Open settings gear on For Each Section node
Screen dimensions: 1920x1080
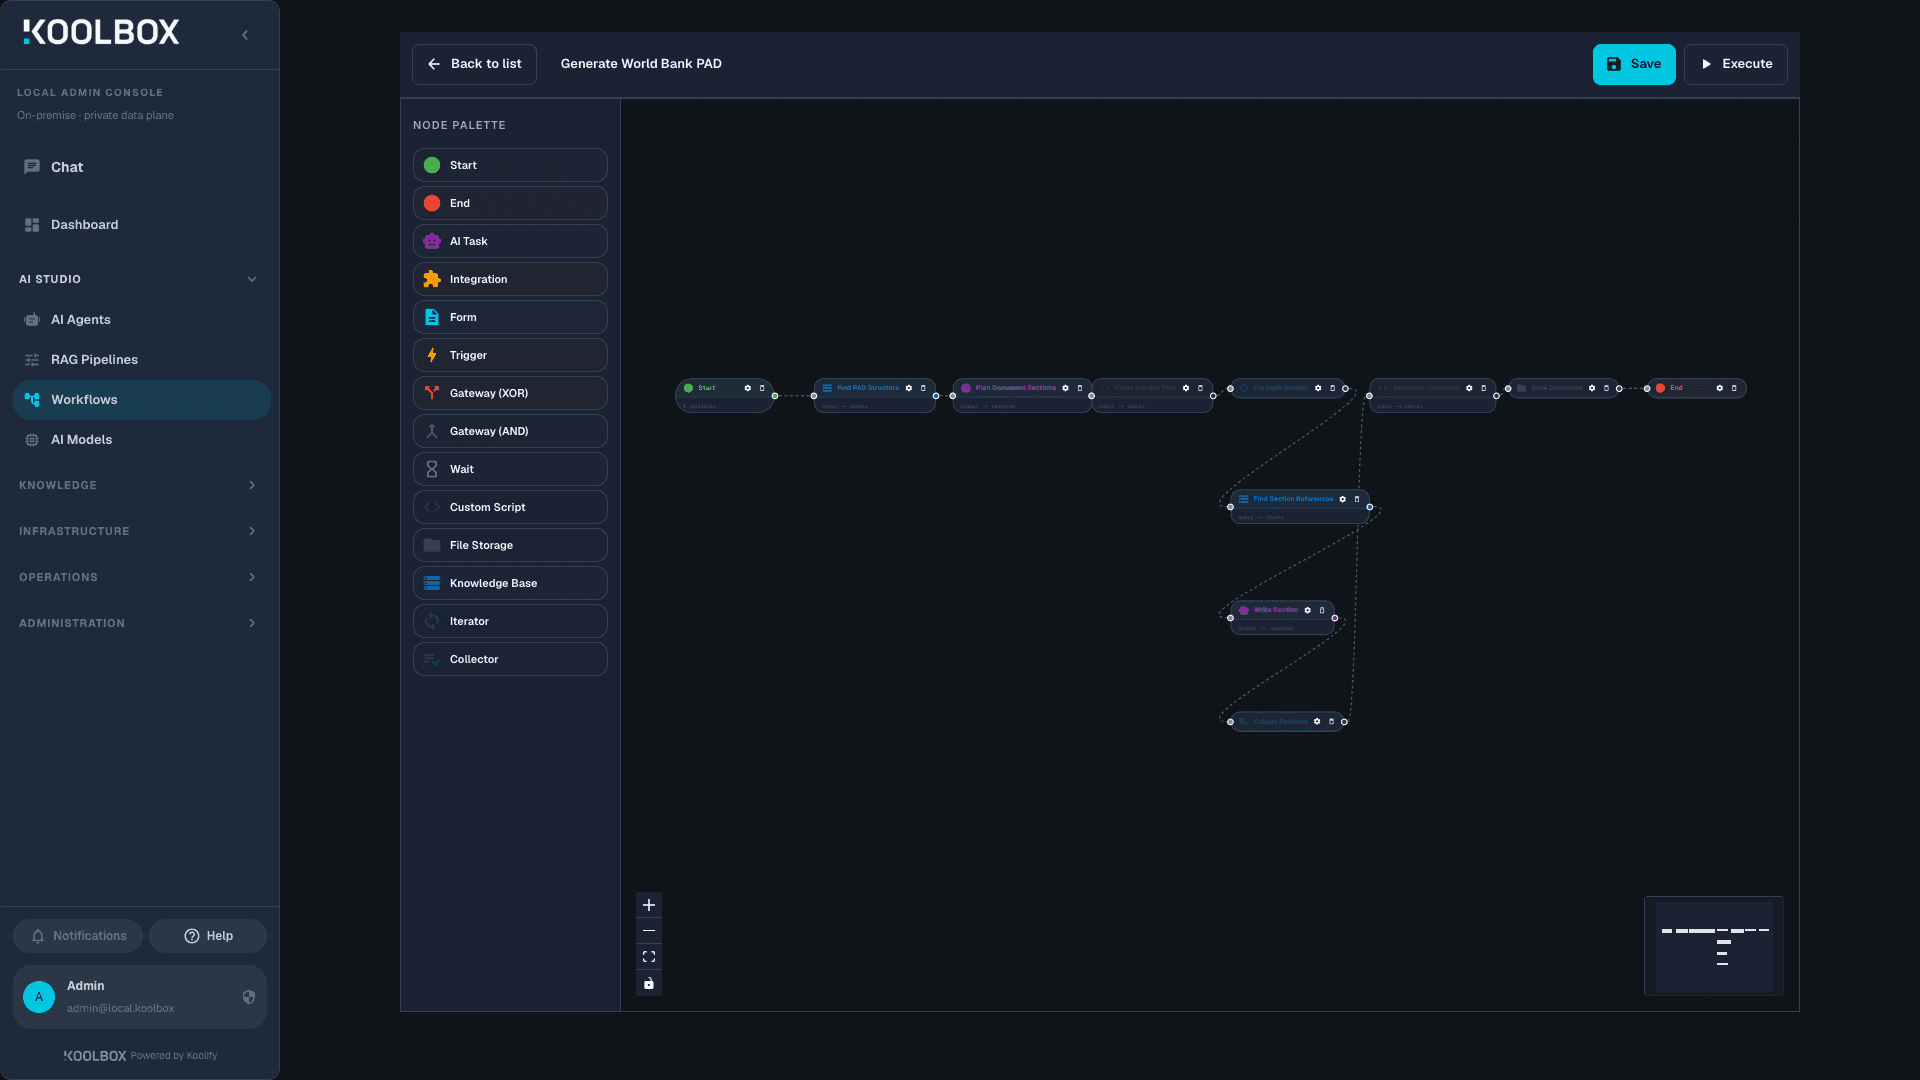[x=1318, y=388]
